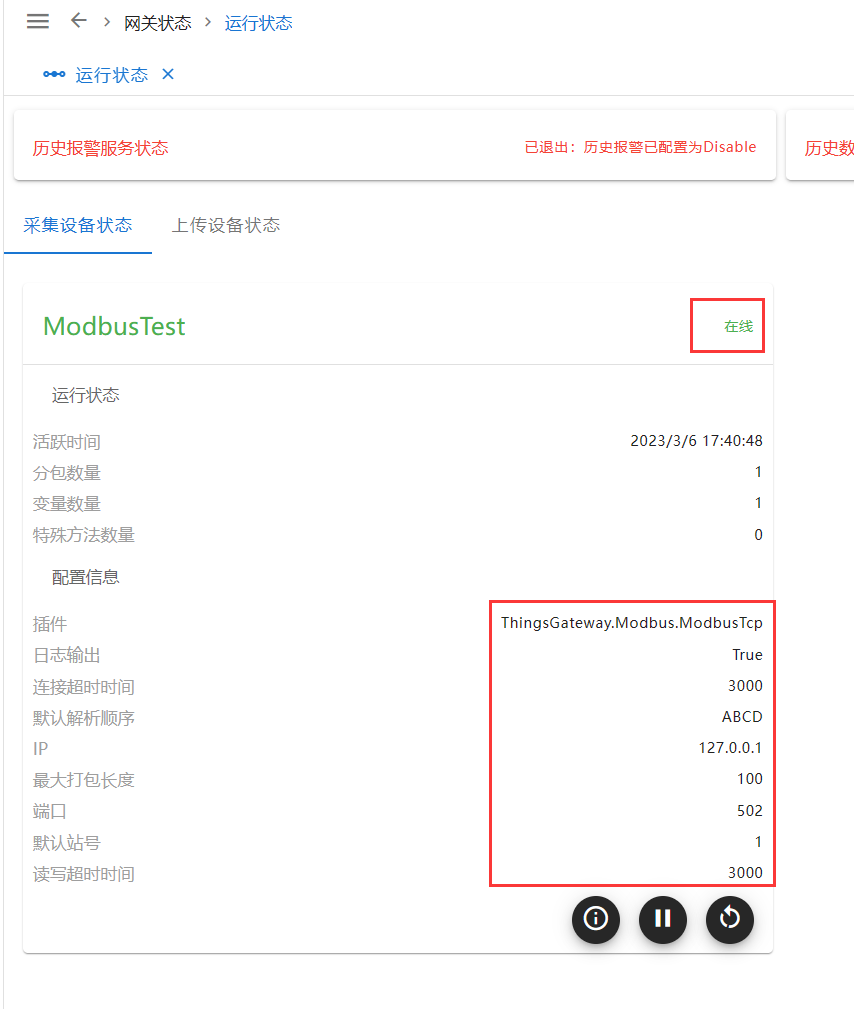
Task: Click the 运行状态 tab icon
Action: tap(54, 75)
